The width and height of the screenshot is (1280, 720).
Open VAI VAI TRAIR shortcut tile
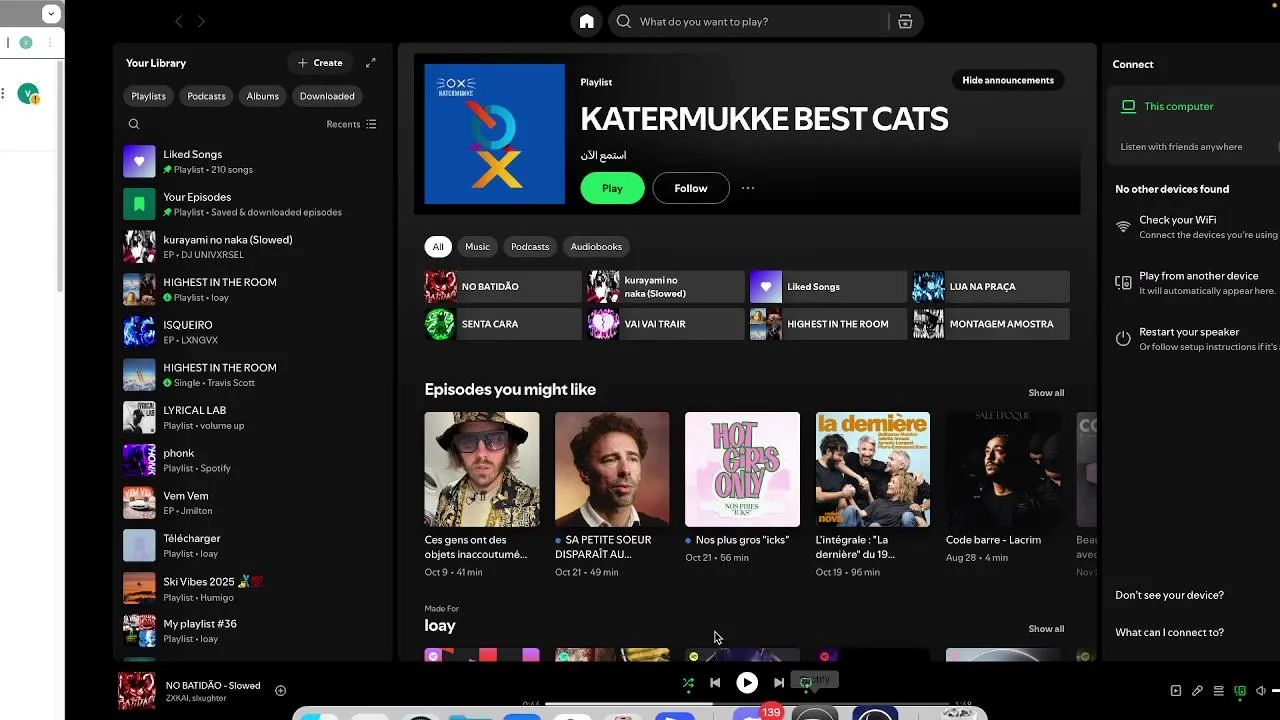[665, 324]
